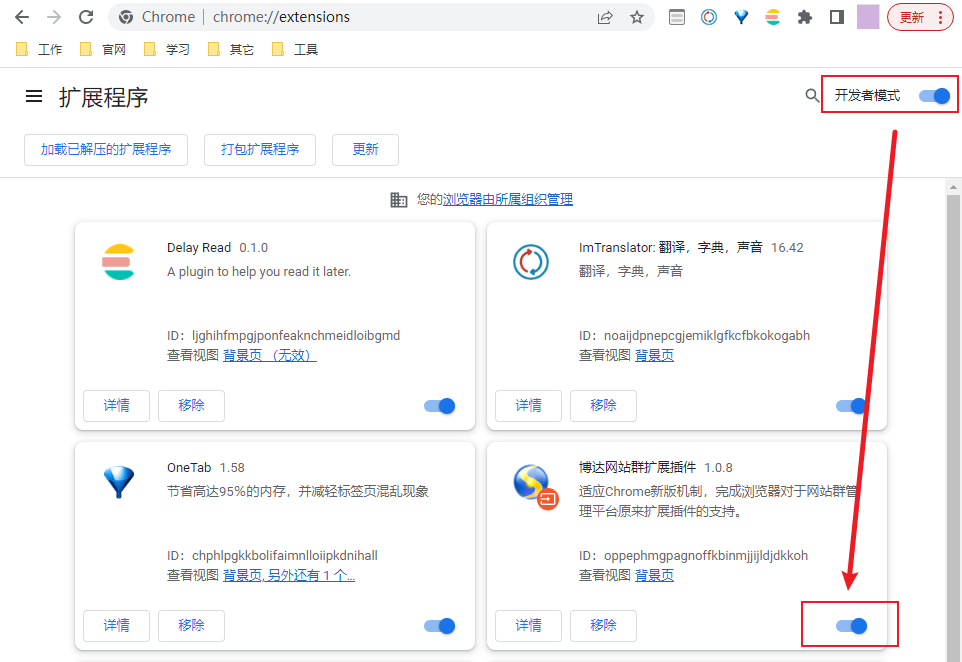This screenshot has height=662, width=962.
Task: Toggle the browser side panel icon
Action: tap(836, 17)
